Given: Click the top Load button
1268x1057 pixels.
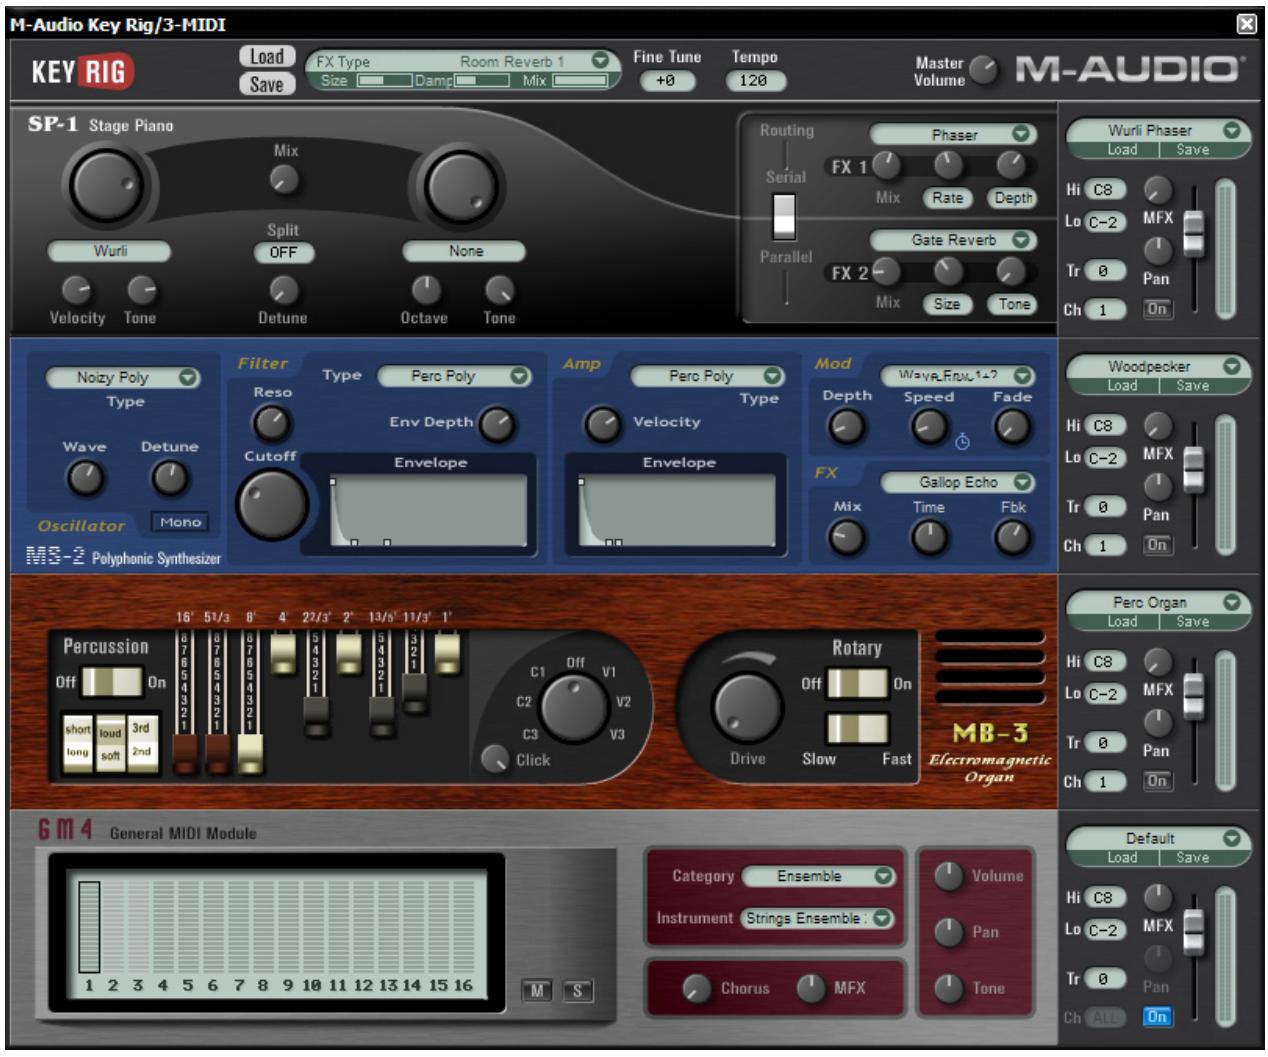Looking at the screenshot, I should coord(267,57).
